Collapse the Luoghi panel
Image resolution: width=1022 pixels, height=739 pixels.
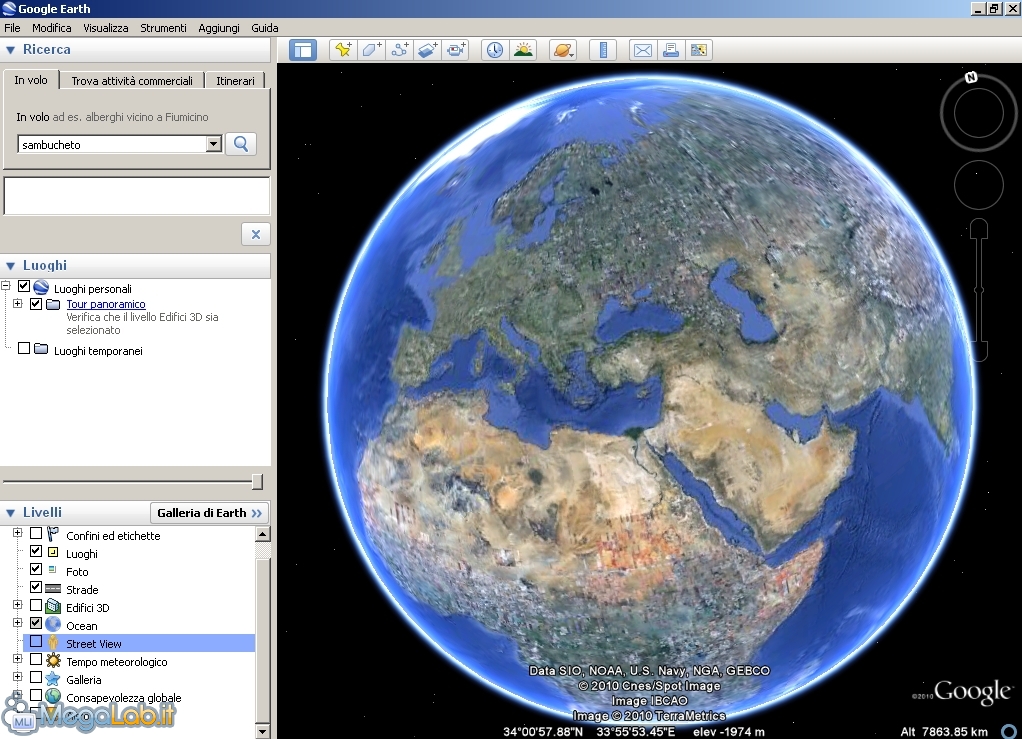(10, 266)
